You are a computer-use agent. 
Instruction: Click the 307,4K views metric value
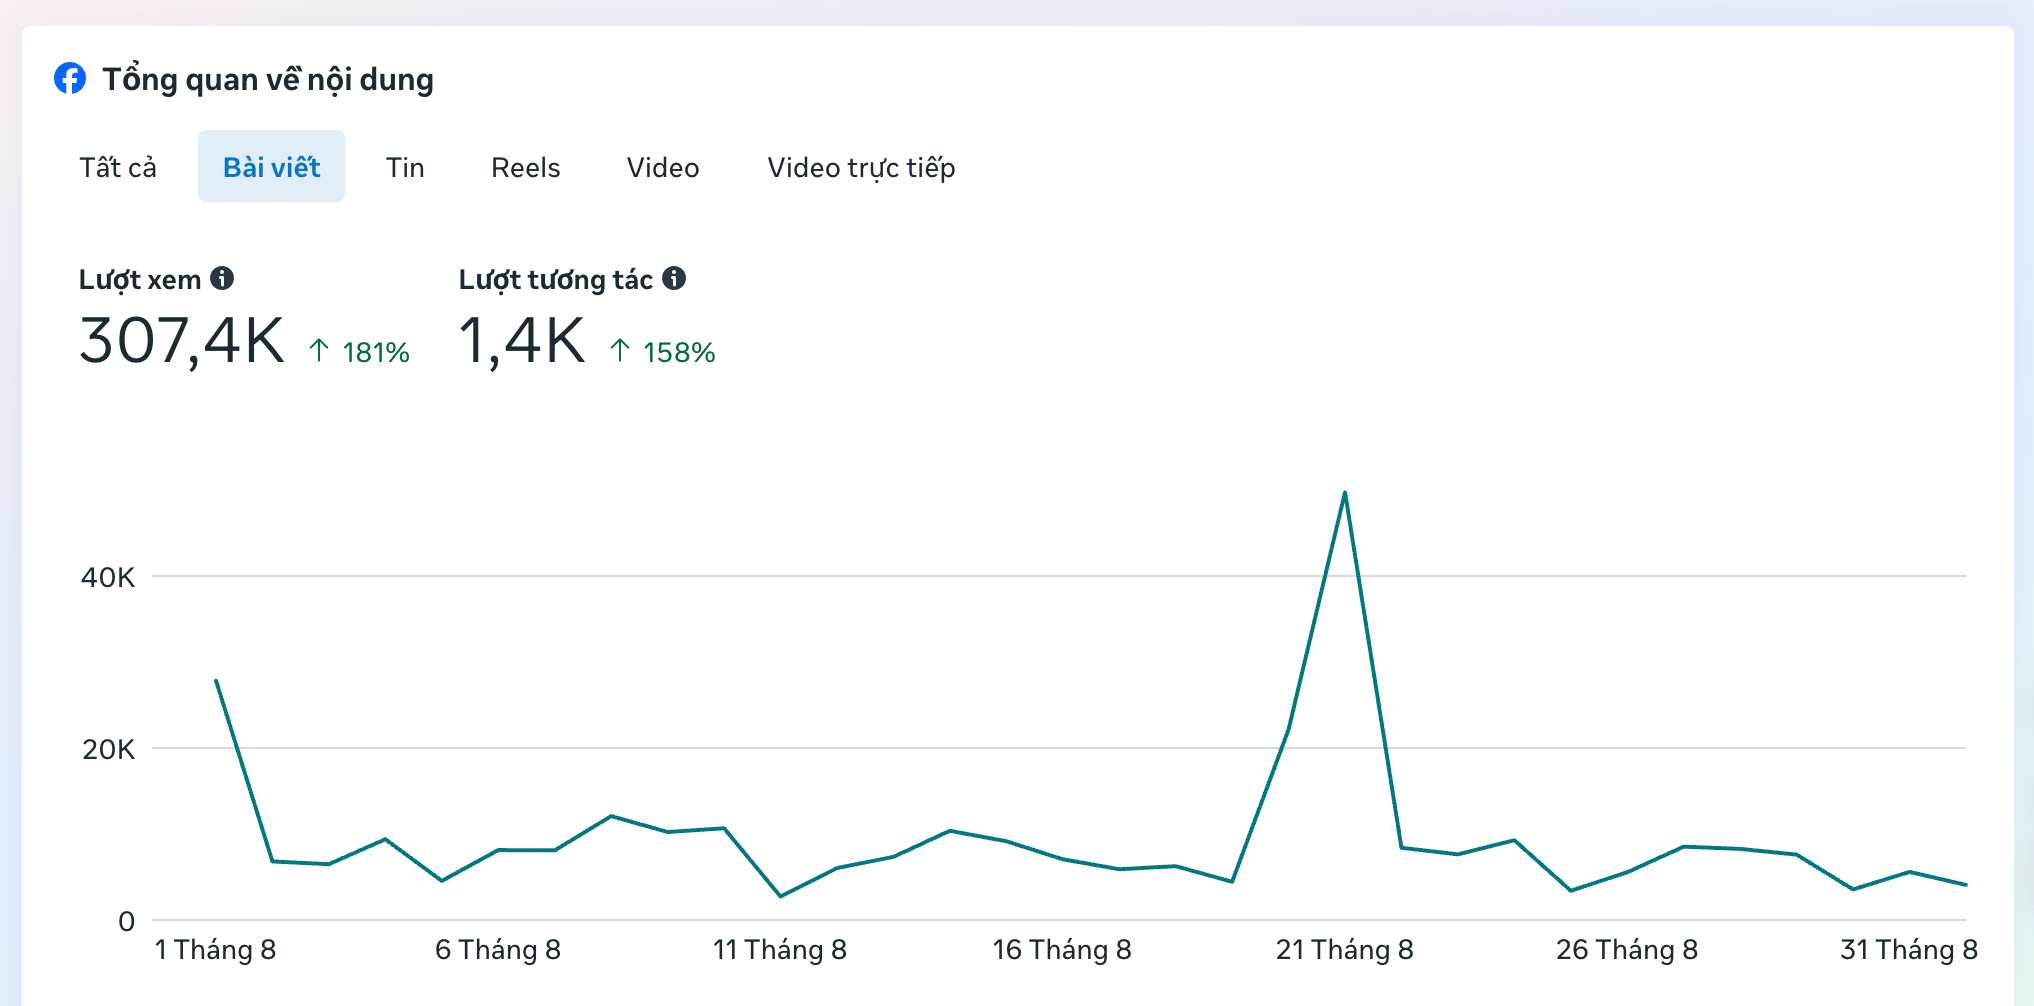point(182,341)
